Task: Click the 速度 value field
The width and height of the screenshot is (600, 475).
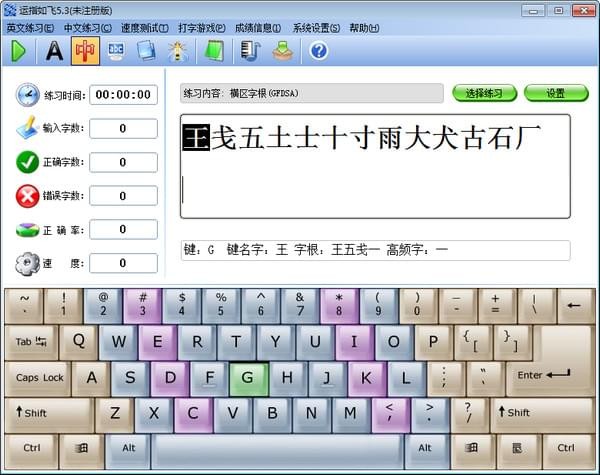Action: click(124, 263)
